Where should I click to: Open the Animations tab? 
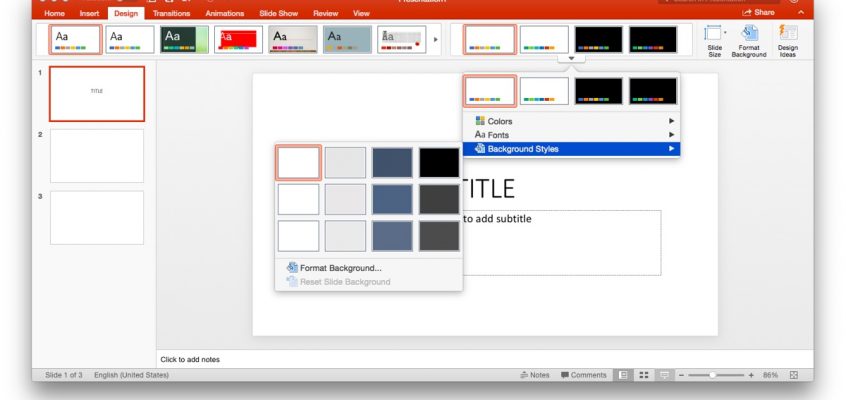point(224,13)
